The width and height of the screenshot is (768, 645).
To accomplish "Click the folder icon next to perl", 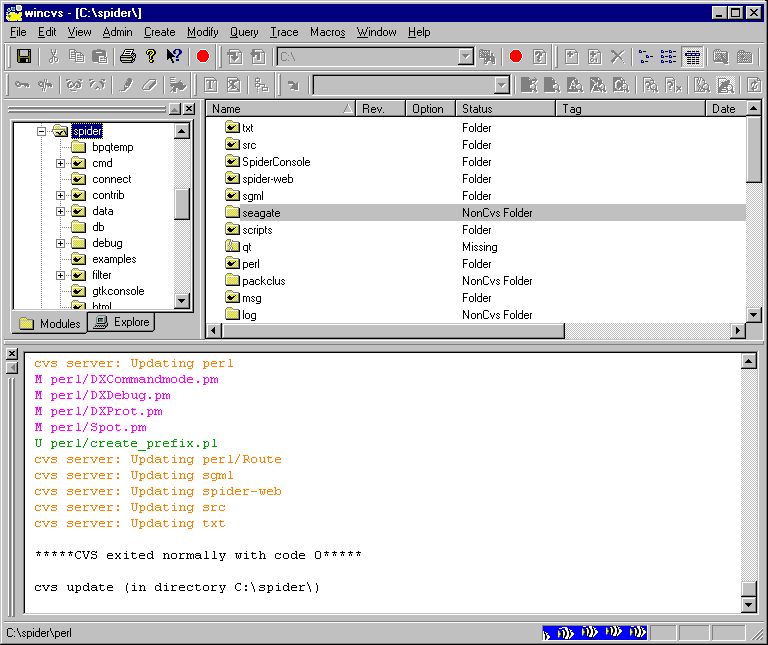I will pyautogui.click(x=232, y=264).
